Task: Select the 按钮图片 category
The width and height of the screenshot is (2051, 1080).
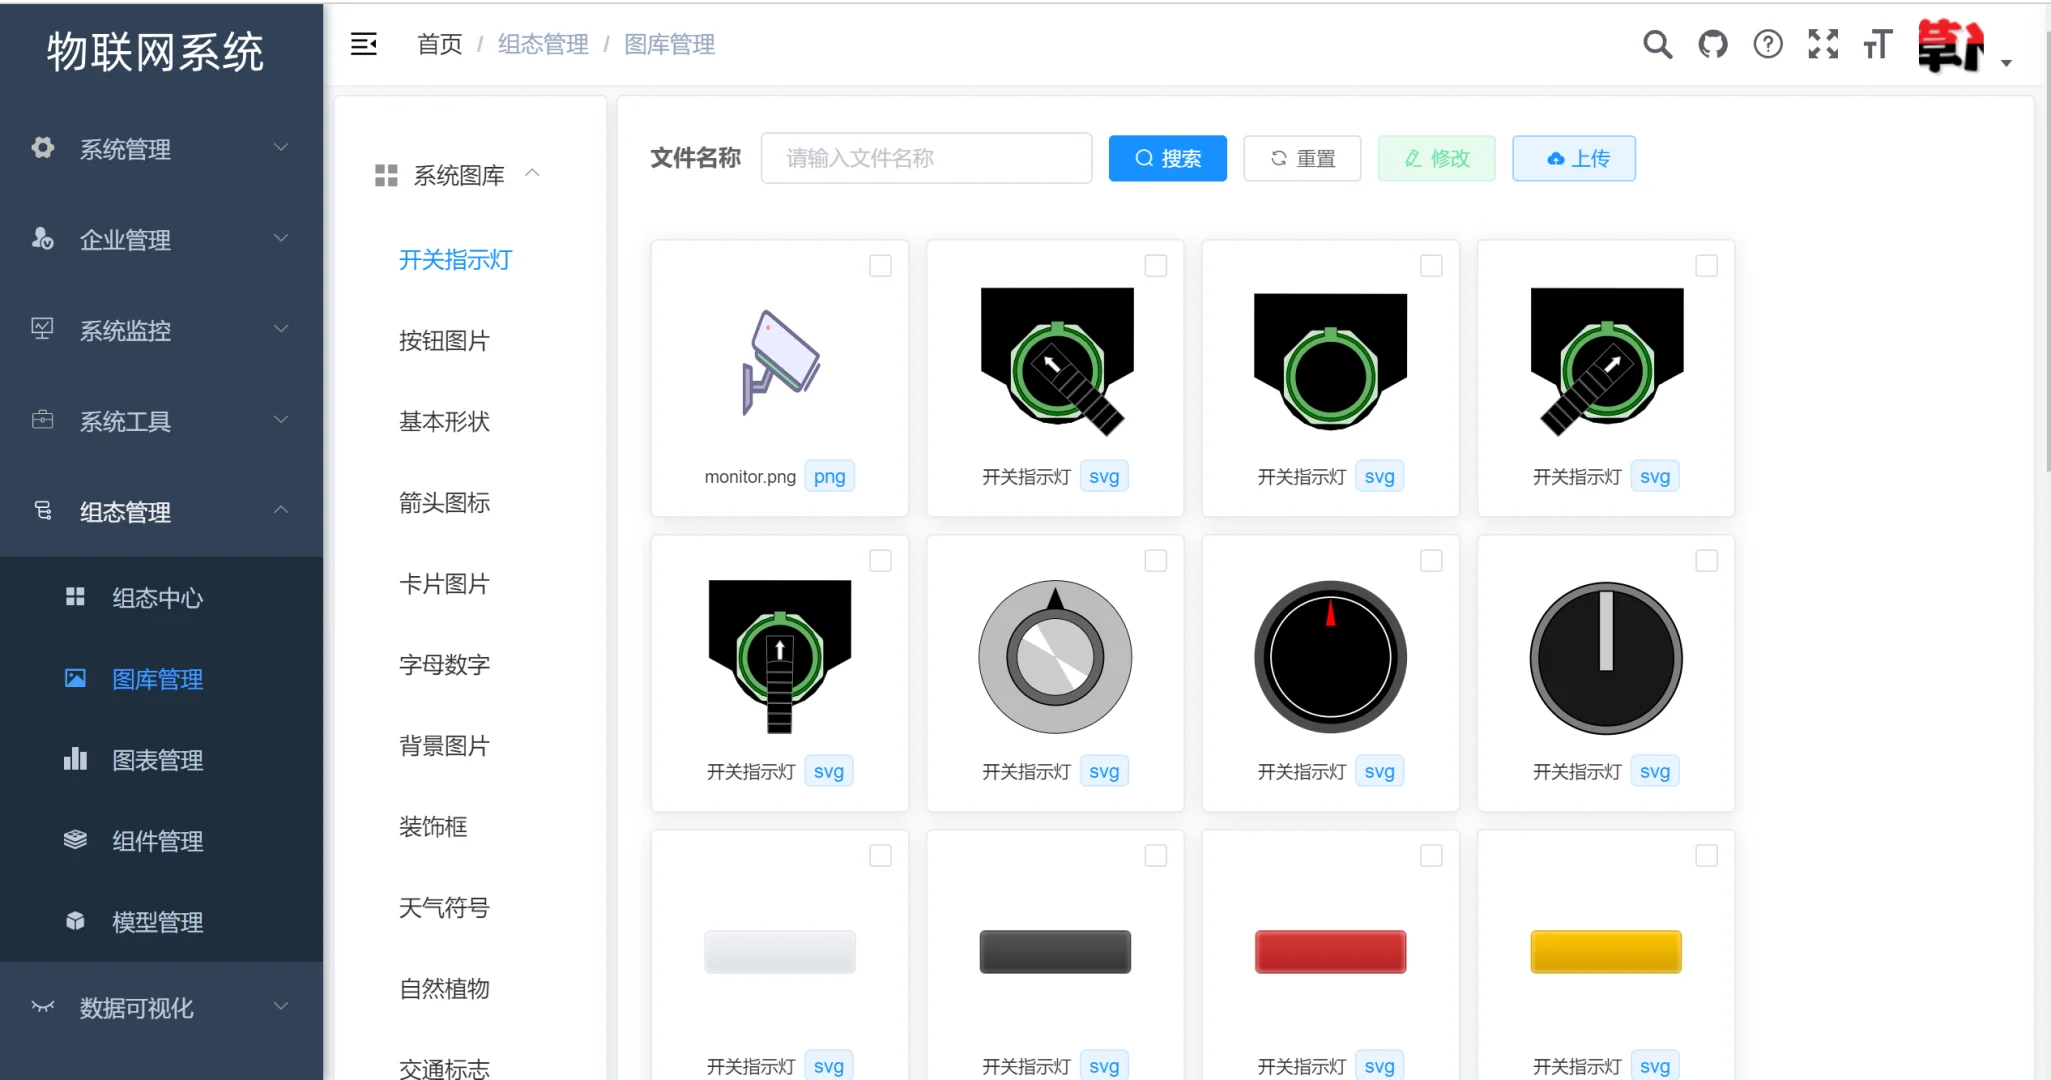Action: [444, 341]
